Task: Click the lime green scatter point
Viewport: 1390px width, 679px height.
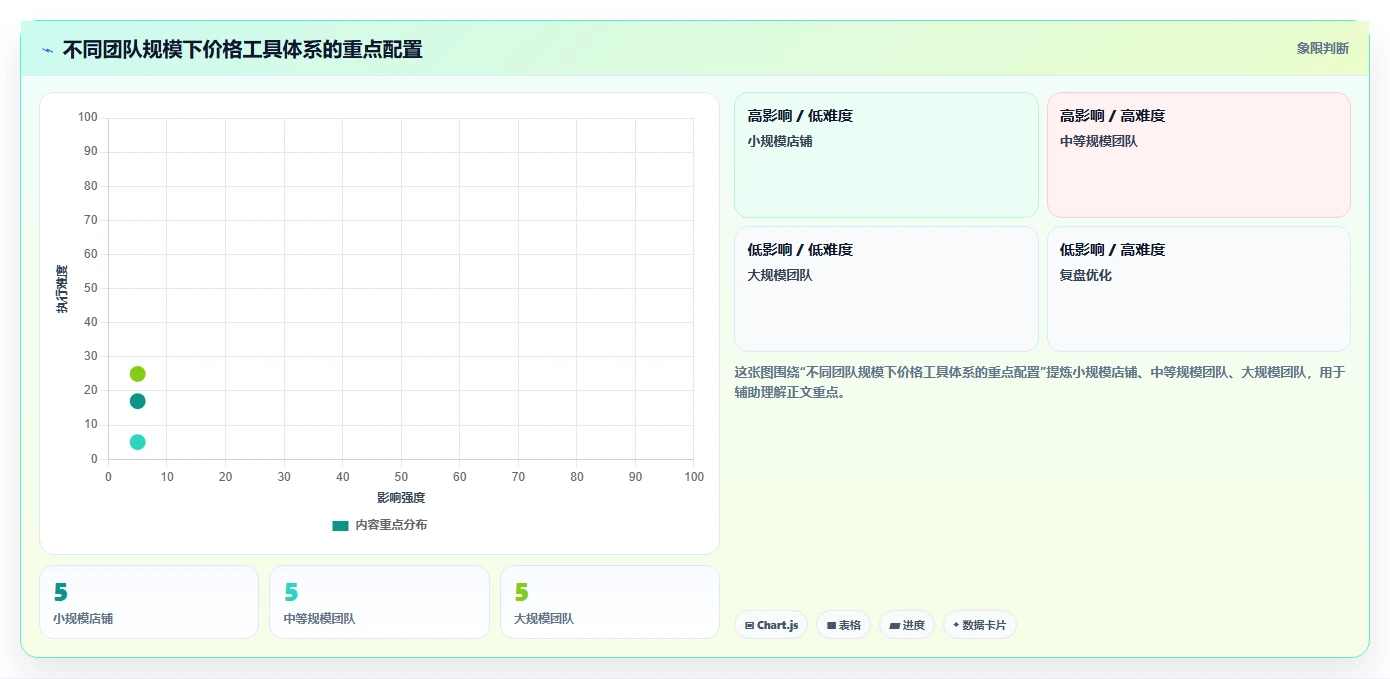Action: pos(138,374)
